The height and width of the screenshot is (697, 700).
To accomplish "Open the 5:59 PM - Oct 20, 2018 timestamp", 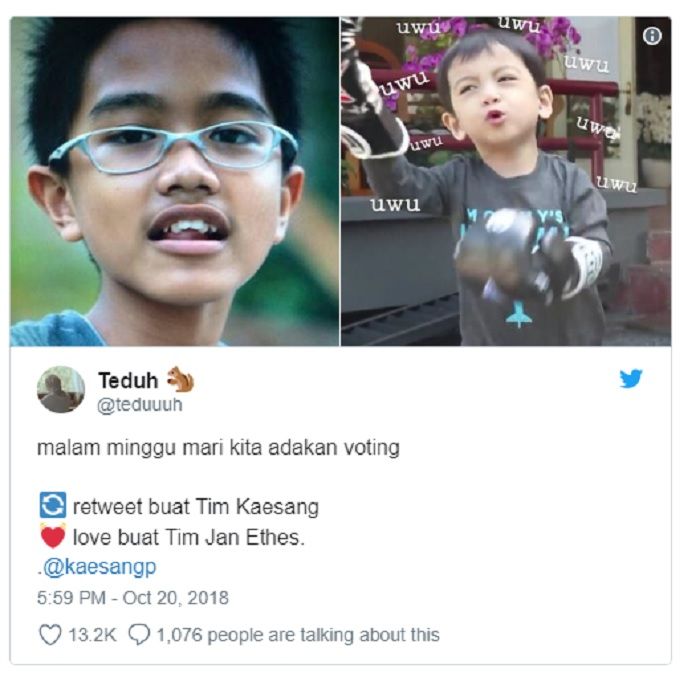I will pos(133,598).
